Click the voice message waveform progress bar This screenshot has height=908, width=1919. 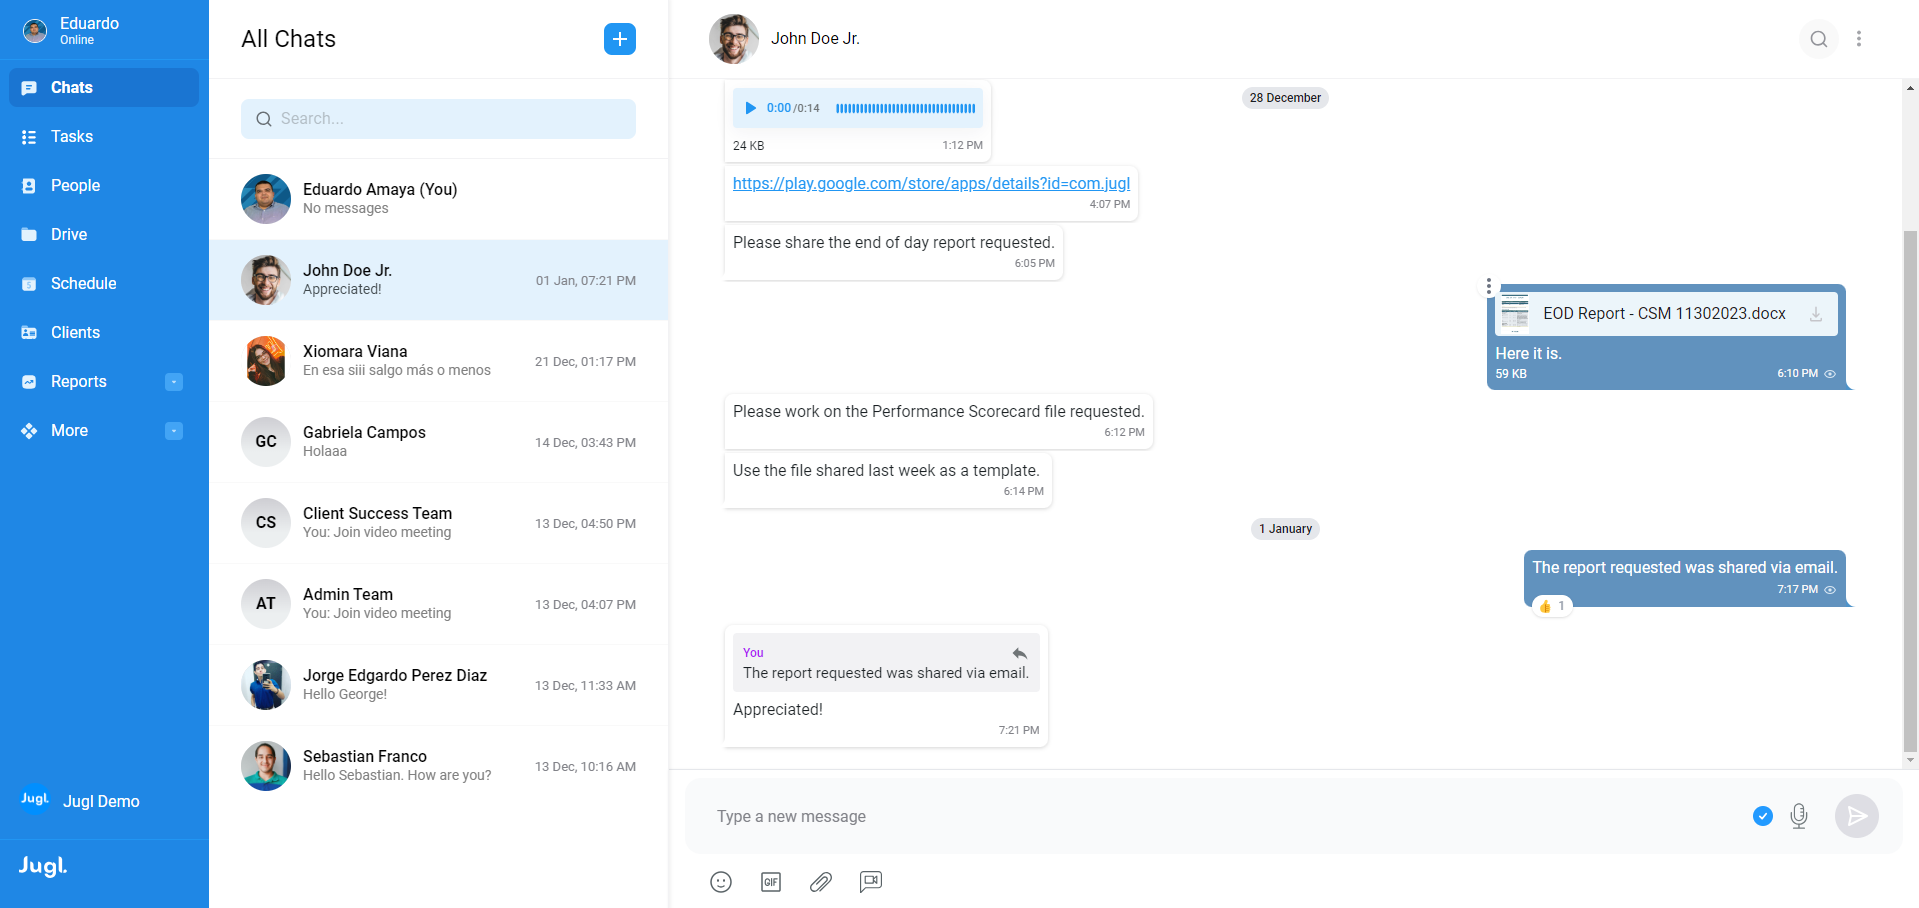pyautogui.click(x=905, y=108)
